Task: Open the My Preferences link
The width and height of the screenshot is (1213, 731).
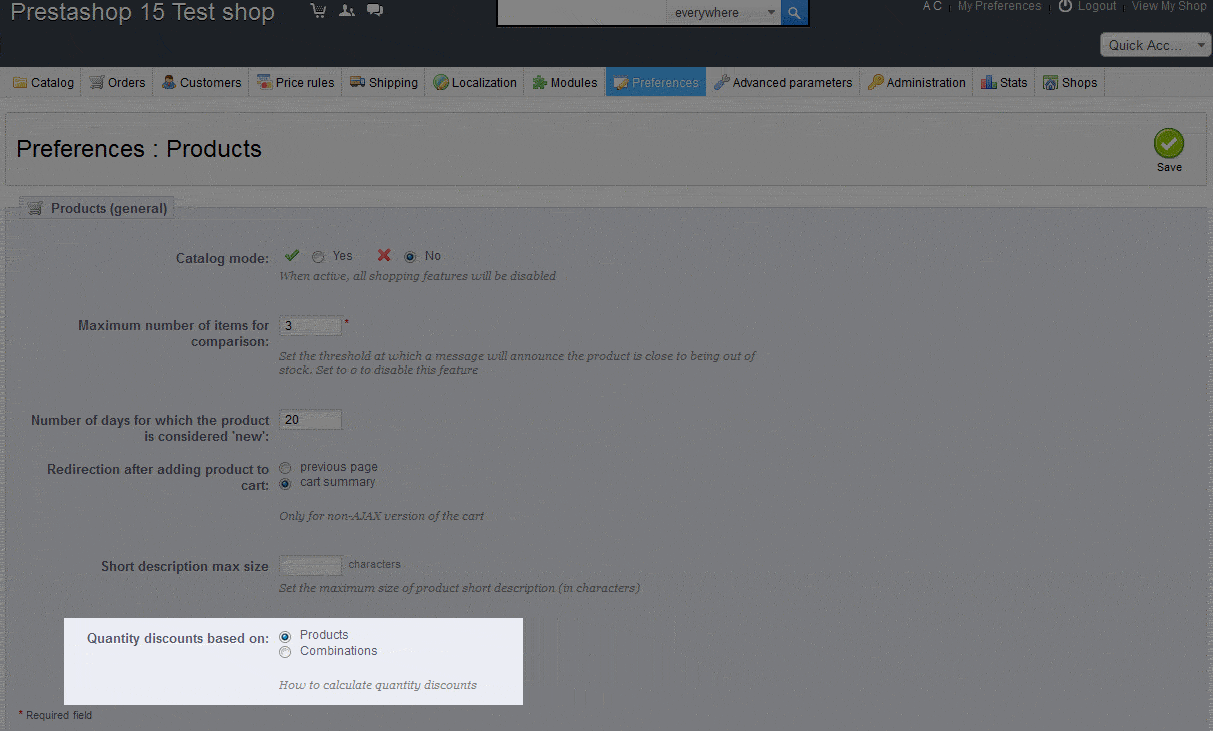Action: coord(999,6)
